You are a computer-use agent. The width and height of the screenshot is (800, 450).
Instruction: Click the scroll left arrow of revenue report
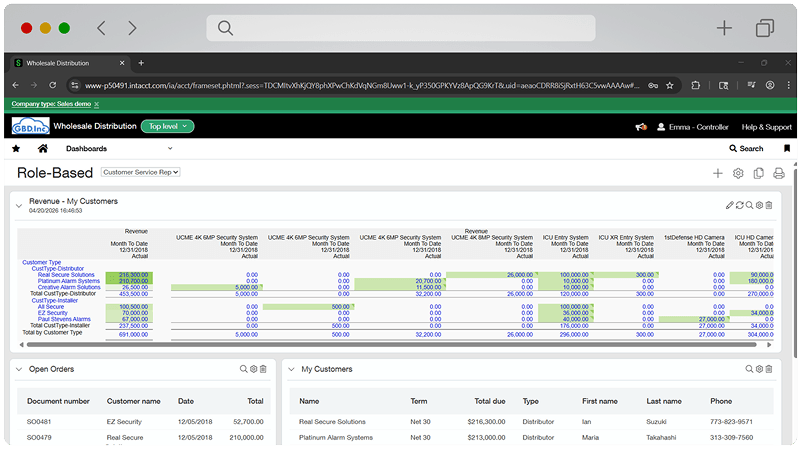tap(21, 345)
